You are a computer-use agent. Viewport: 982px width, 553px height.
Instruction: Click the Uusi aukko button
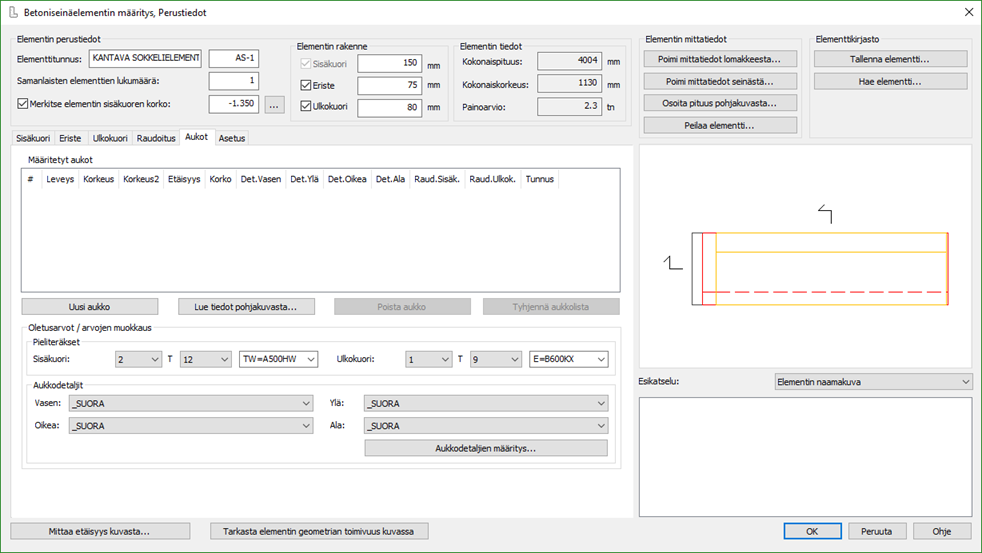[90, 307]
